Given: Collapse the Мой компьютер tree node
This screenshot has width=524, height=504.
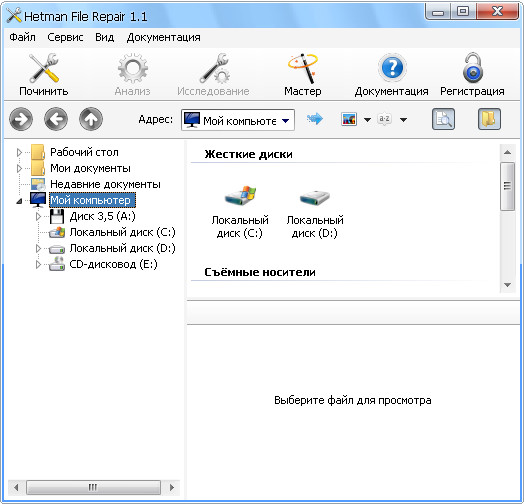Looking at the screenshot, I should coord(19,201).
